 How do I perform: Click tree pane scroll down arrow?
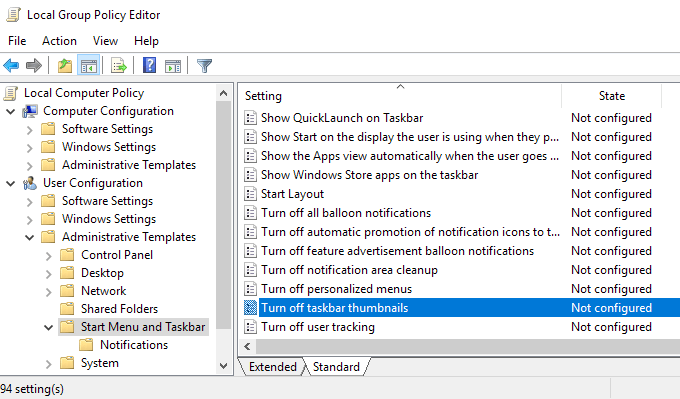[224, 366]
